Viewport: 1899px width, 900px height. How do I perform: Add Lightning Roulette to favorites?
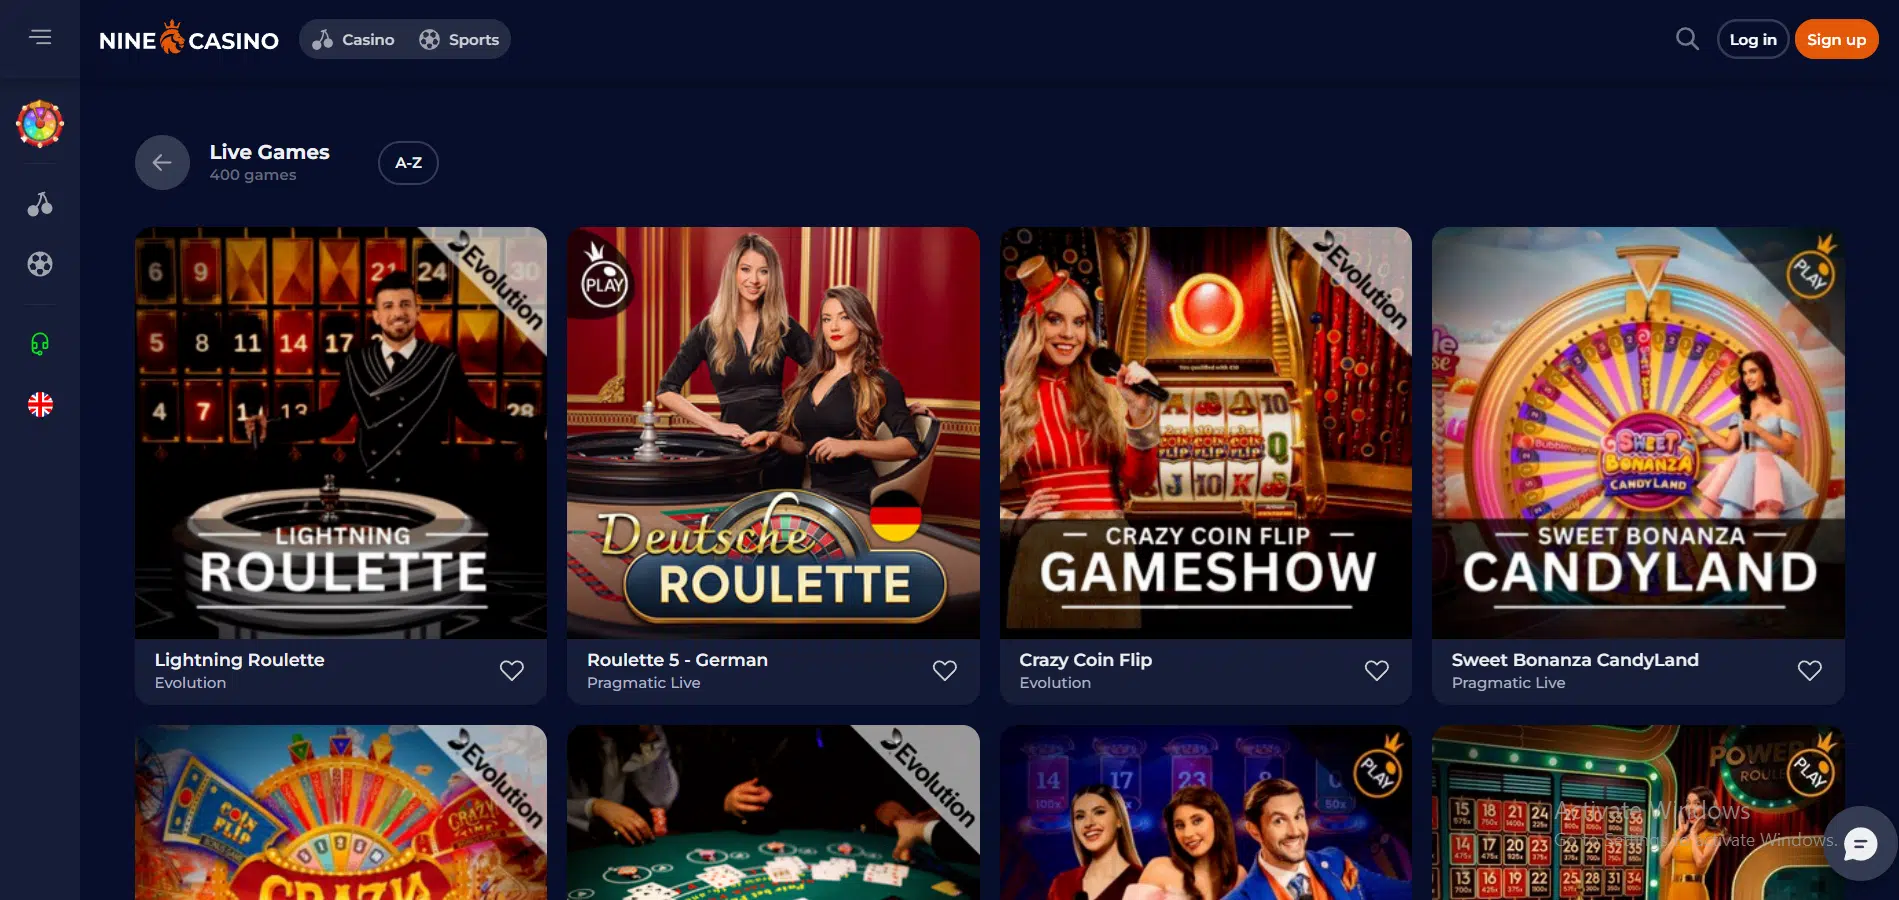(x=512, y=670)
